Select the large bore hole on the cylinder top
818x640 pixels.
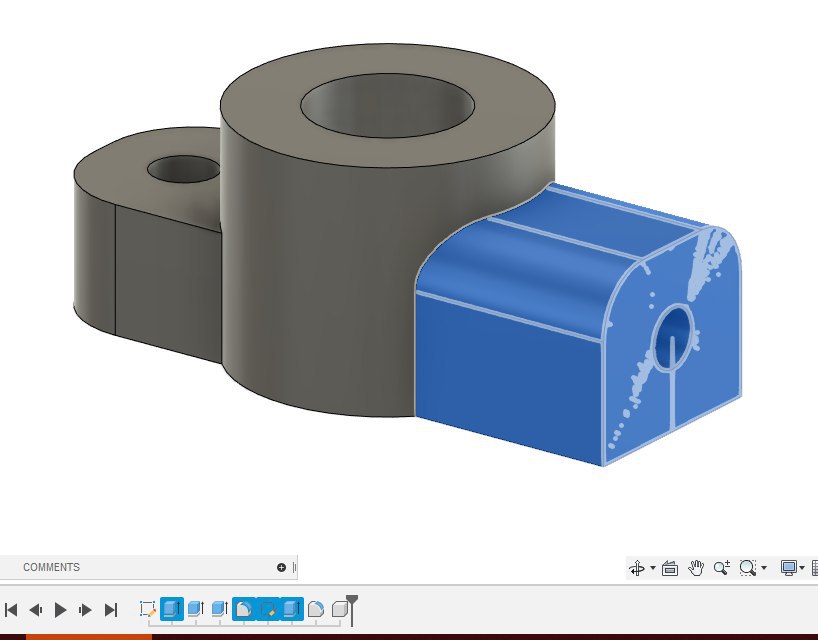[x=387, y=106]
